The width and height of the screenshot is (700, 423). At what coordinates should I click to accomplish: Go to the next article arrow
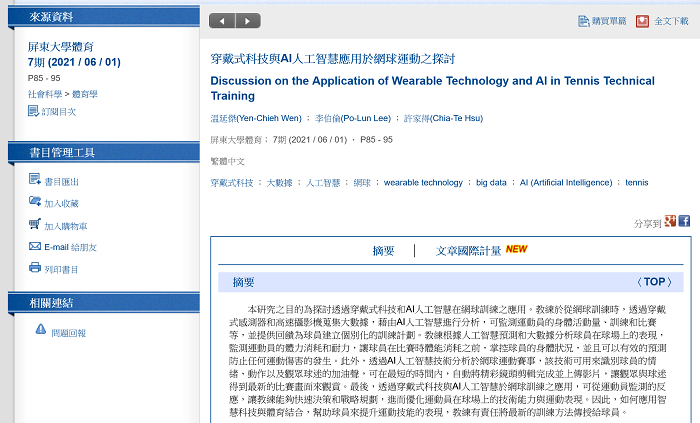[x=247, y=21]
